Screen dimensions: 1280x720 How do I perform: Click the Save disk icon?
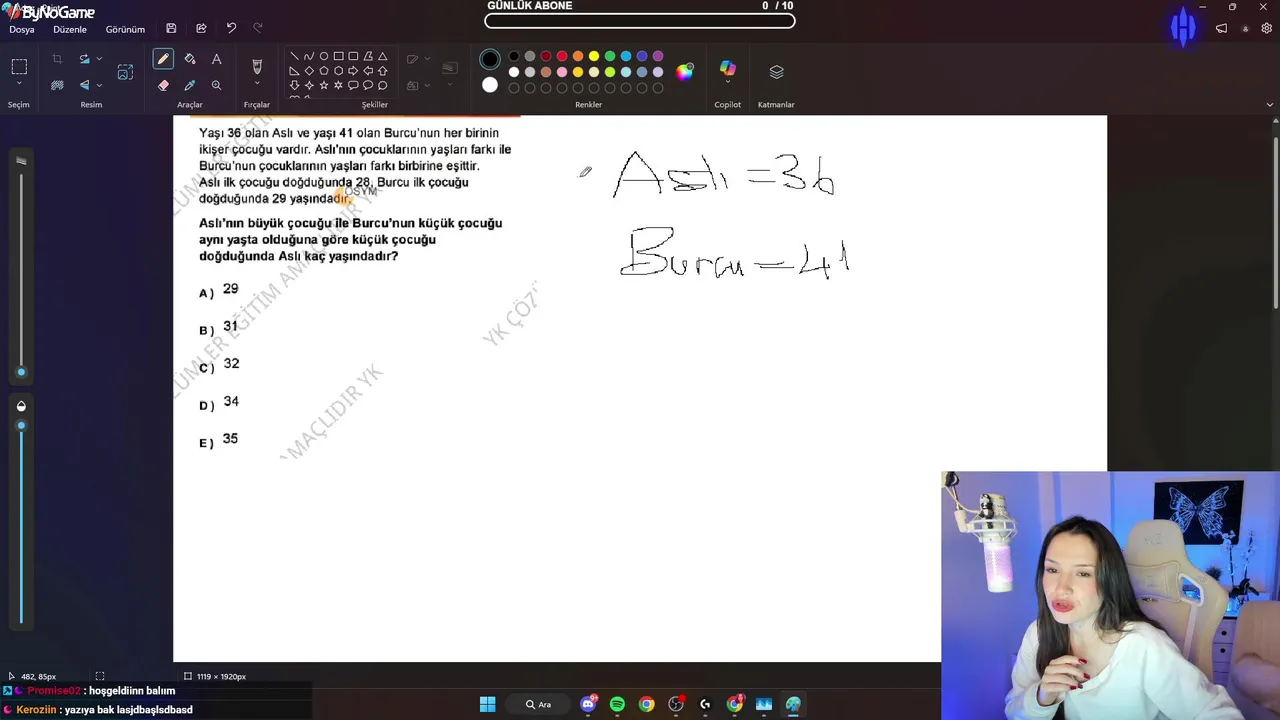click(x=171, y=29)
